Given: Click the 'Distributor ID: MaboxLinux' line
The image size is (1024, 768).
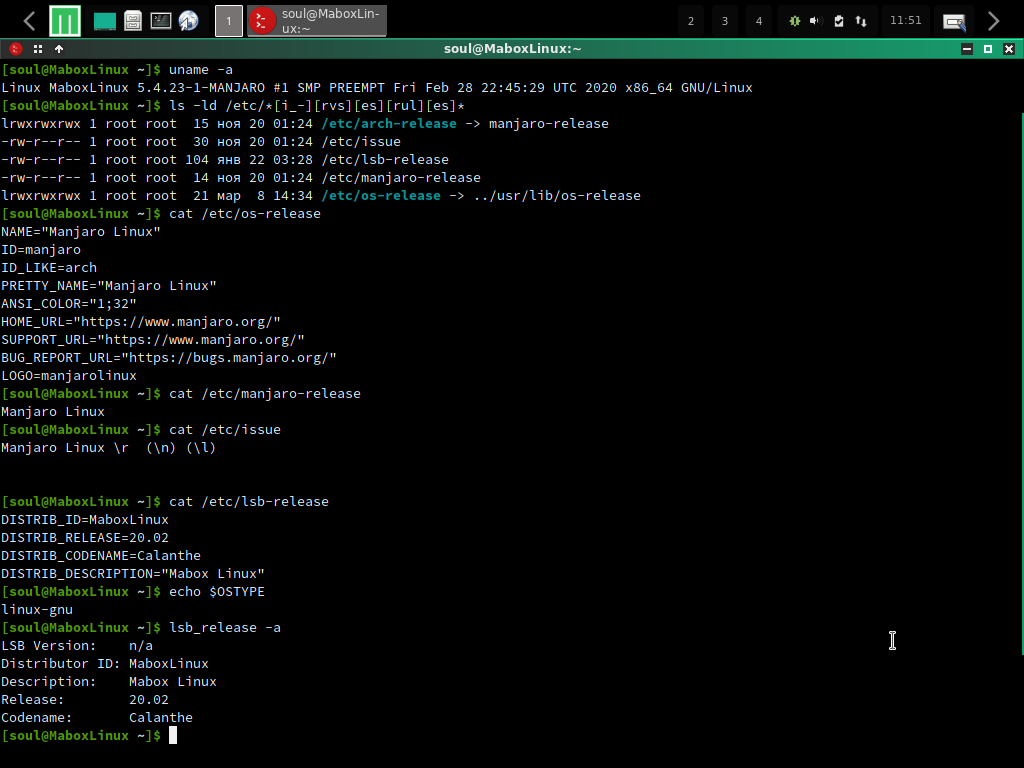Looking at the screenshot, I should tap(105, 664).
